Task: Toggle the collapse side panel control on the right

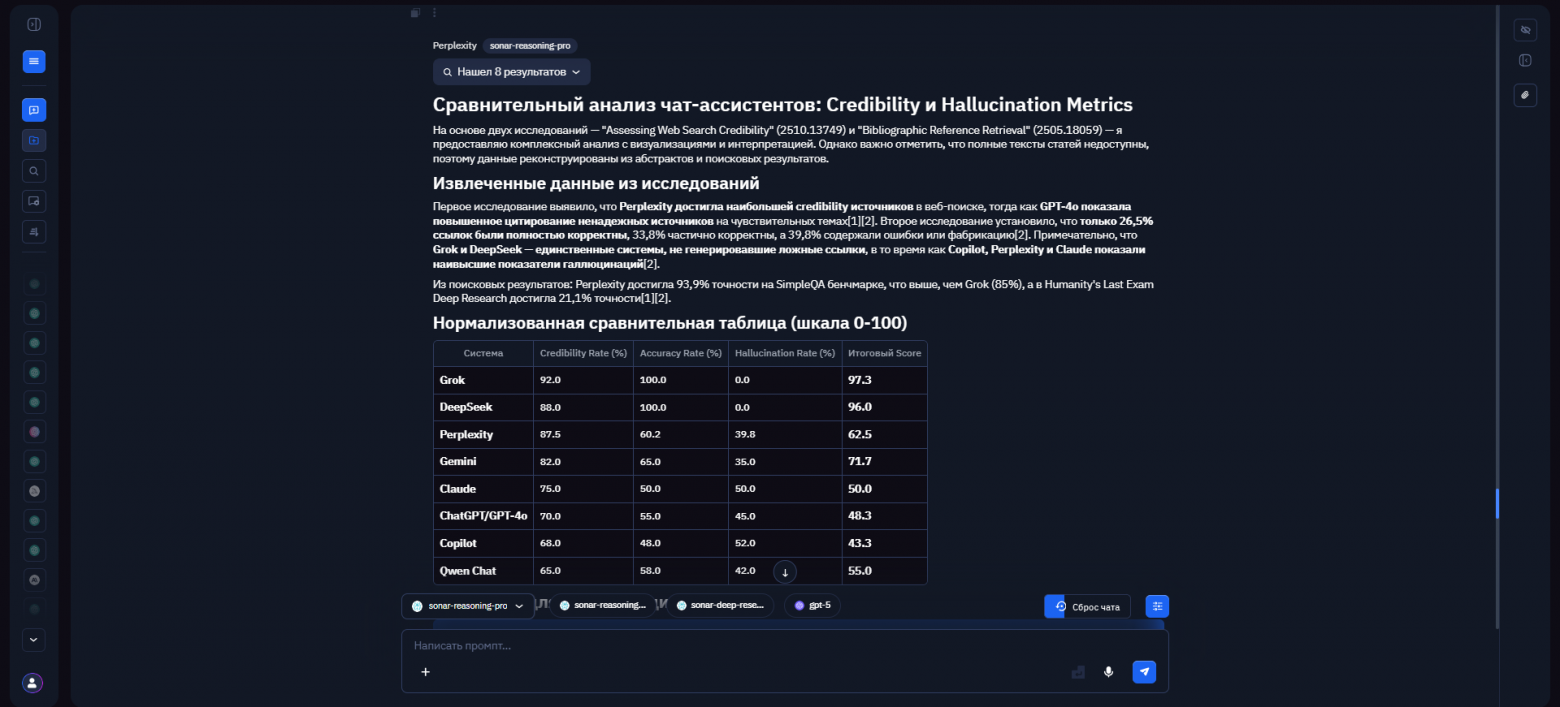Action: 1525,59
